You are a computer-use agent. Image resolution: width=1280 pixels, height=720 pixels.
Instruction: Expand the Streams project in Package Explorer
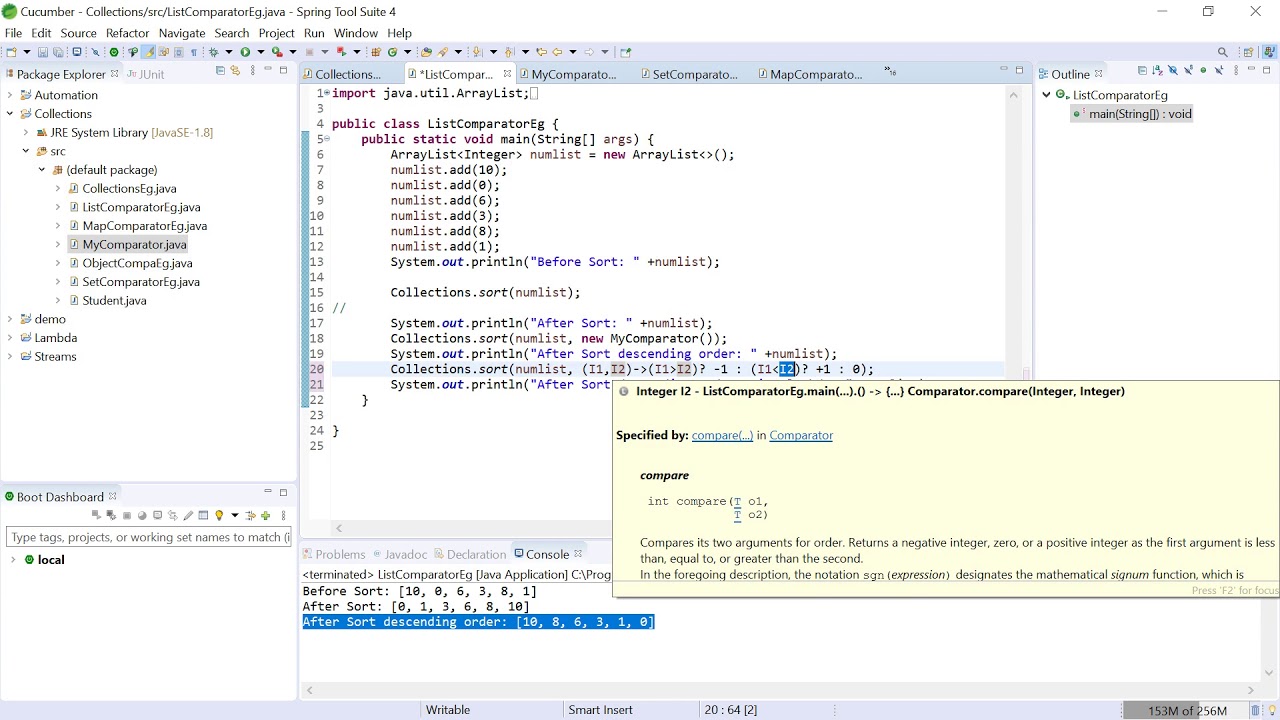click(x=10, y=356)
